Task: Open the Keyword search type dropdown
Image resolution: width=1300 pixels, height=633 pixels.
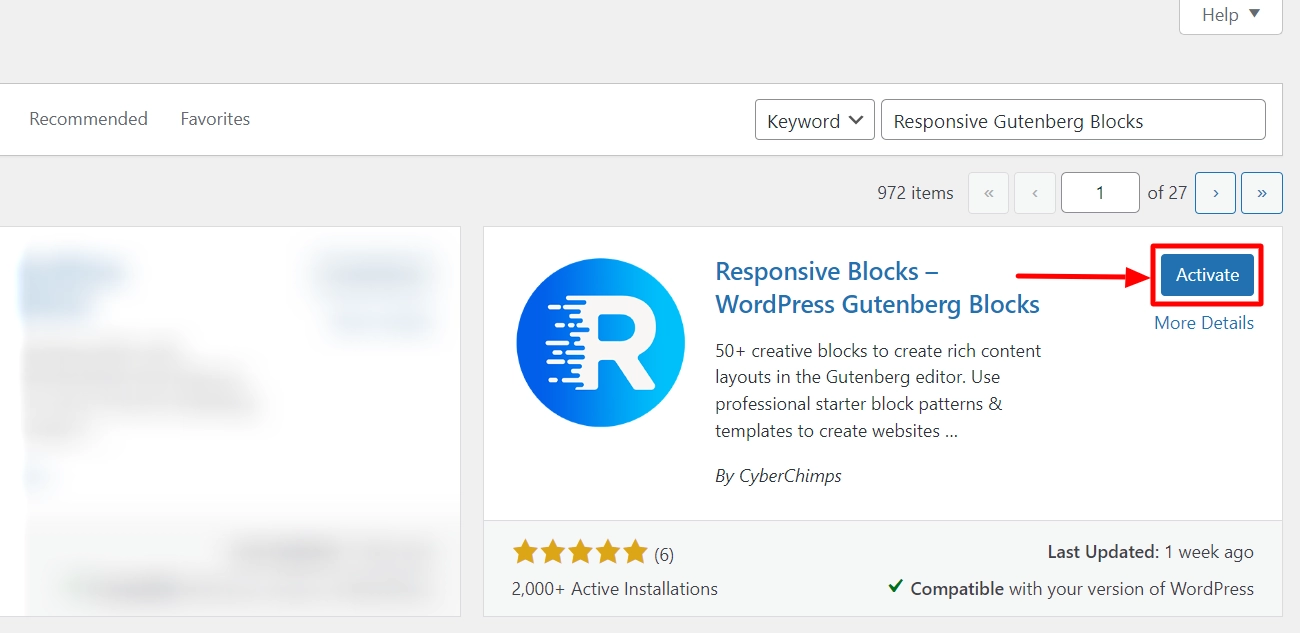Action: click(815, 120)
